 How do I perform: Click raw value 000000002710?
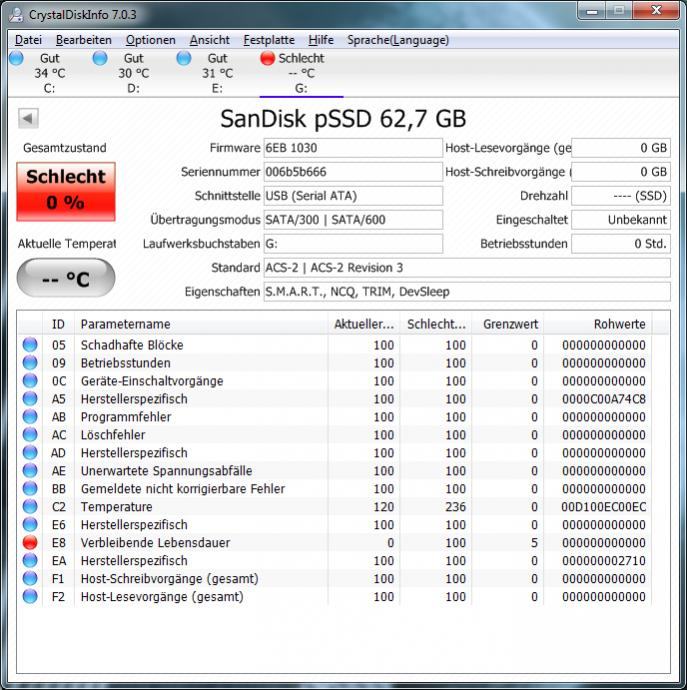pyautogui.click(x=604, y=561)
